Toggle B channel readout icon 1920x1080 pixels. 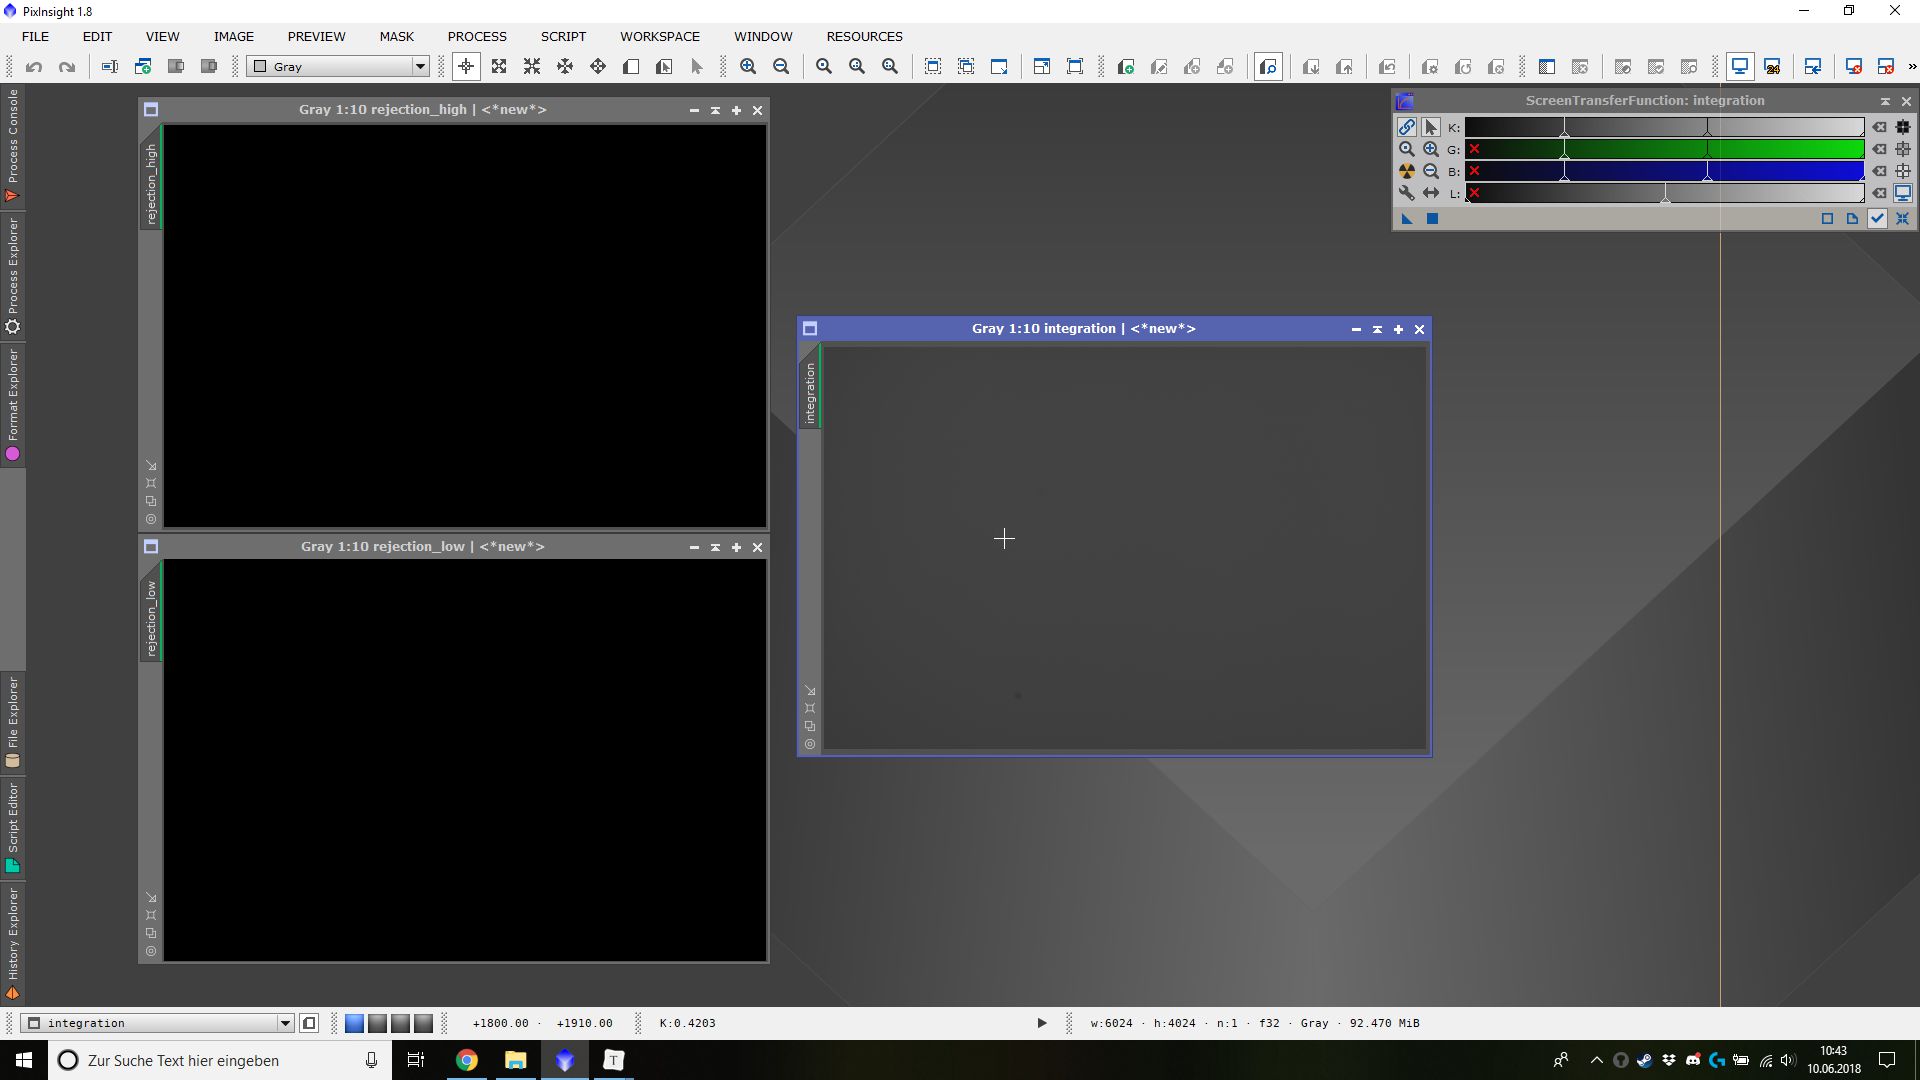[1903, 171]
